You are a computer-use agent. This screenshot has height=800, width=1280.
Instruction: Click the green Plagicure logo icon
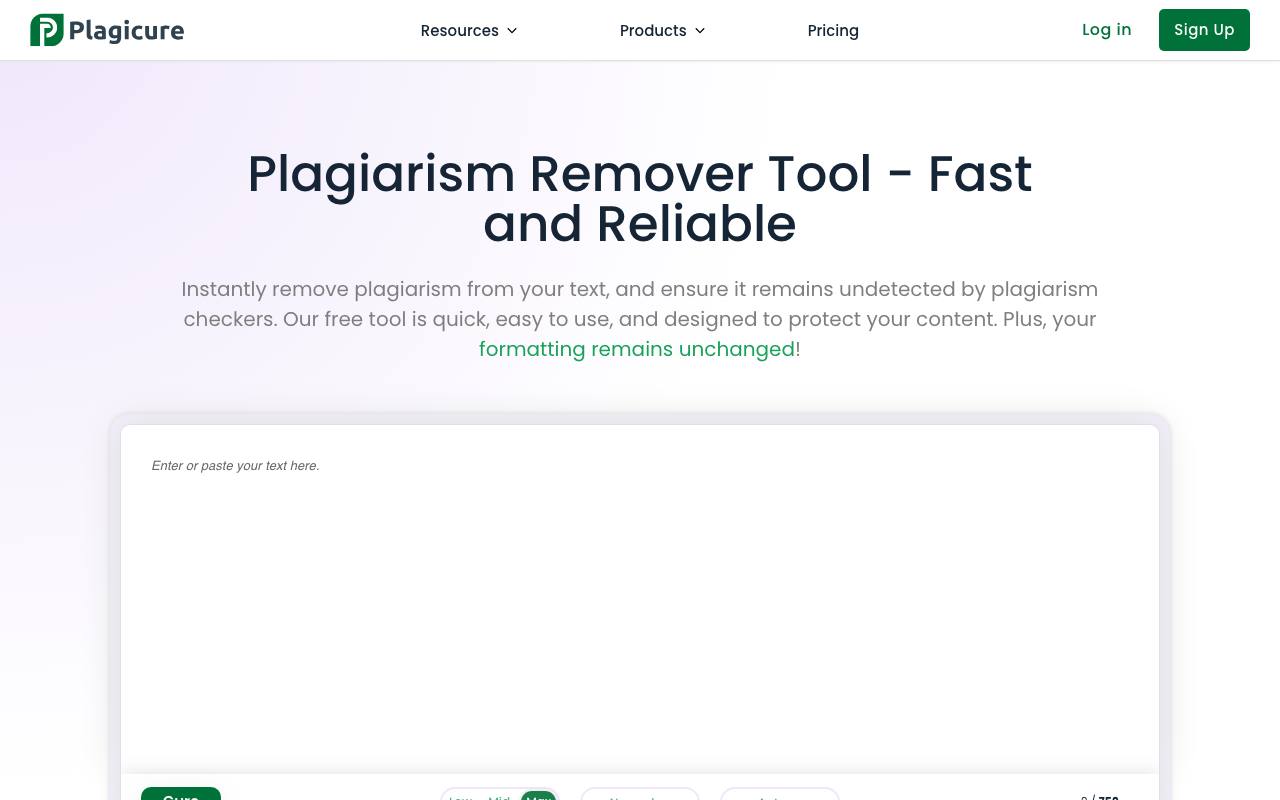(46, 30)
